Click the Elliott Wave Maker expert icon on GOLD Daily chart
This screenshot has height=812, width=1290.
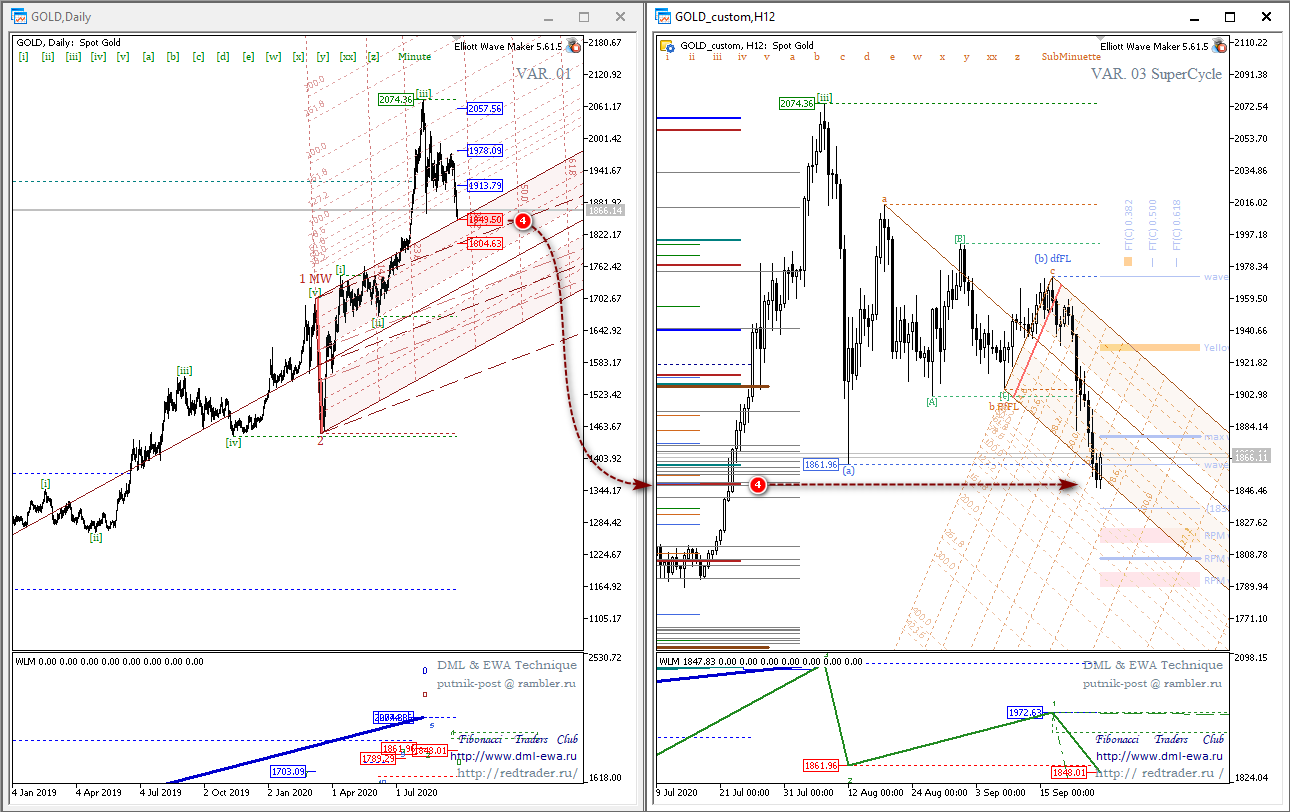pyautogui.click(x=573, y=46)
